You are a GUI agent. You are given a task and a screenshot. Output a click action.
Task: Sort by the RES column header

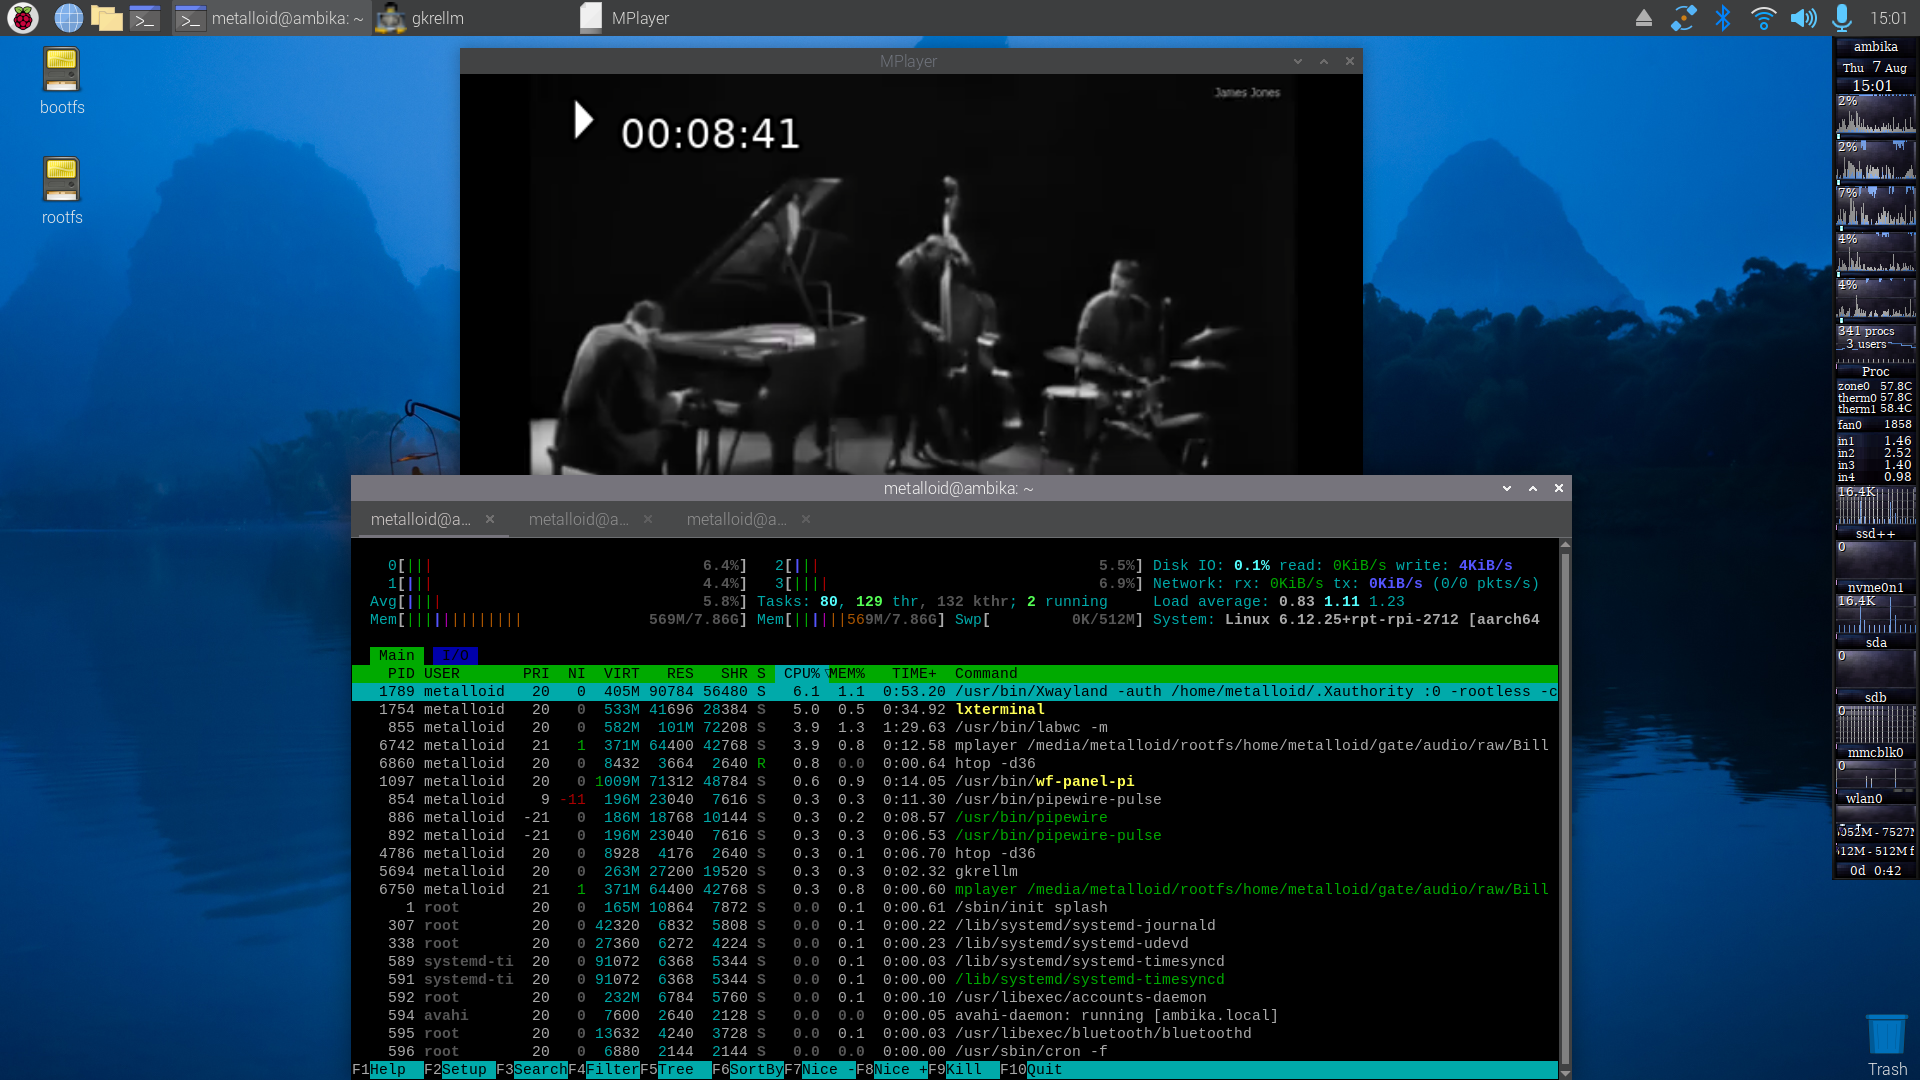pos(680,673)
